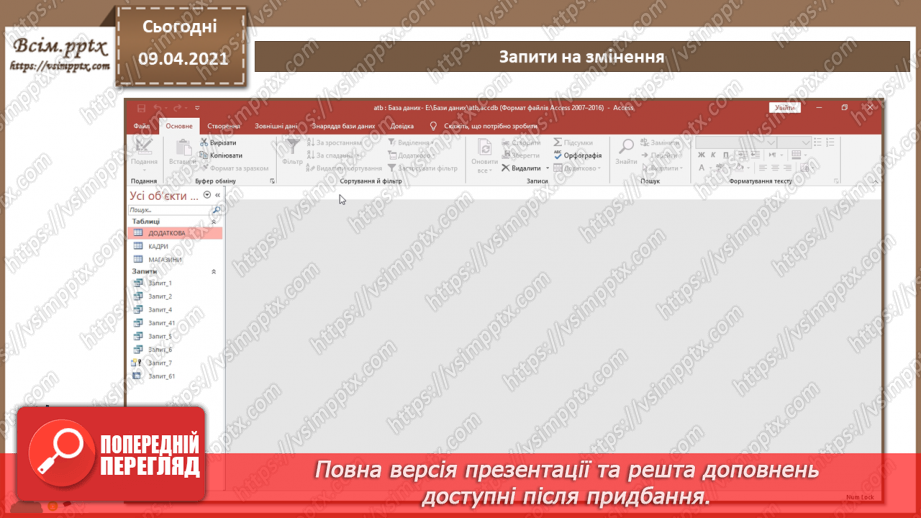Click the gridlines icon in text formatting
The image size is (921, 518).
click(796, 156)
